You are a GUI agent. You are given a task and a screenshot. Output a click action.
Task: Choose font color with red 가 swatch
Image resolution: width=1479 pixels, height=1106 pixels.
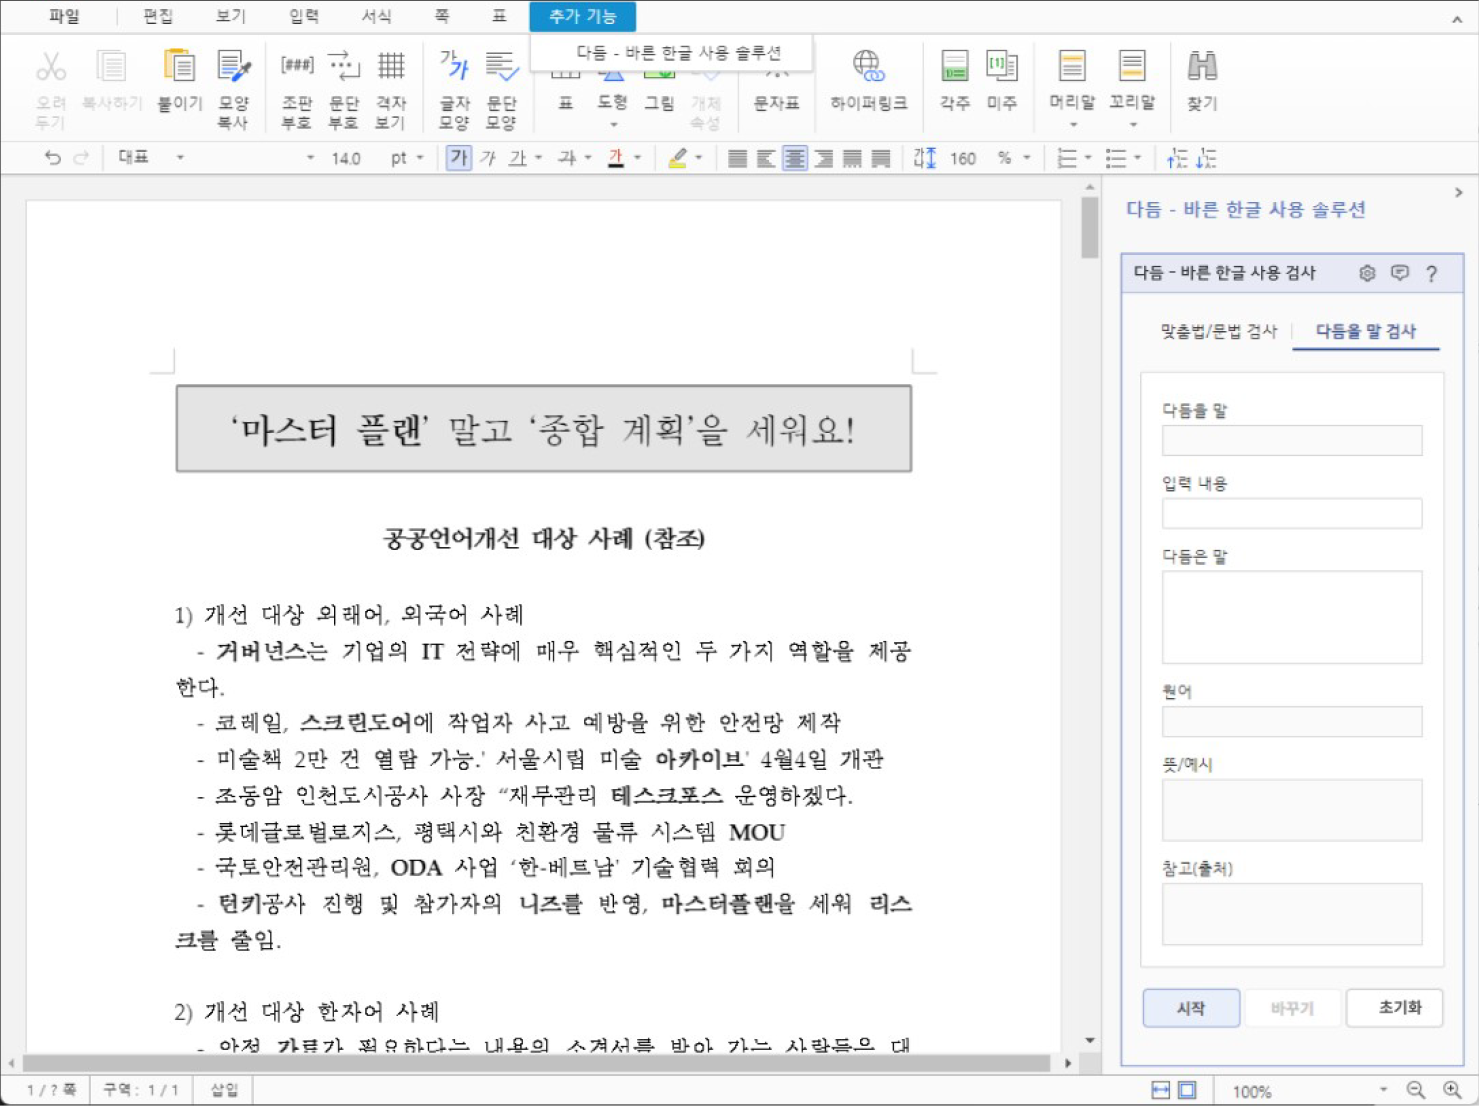point(616,158)
